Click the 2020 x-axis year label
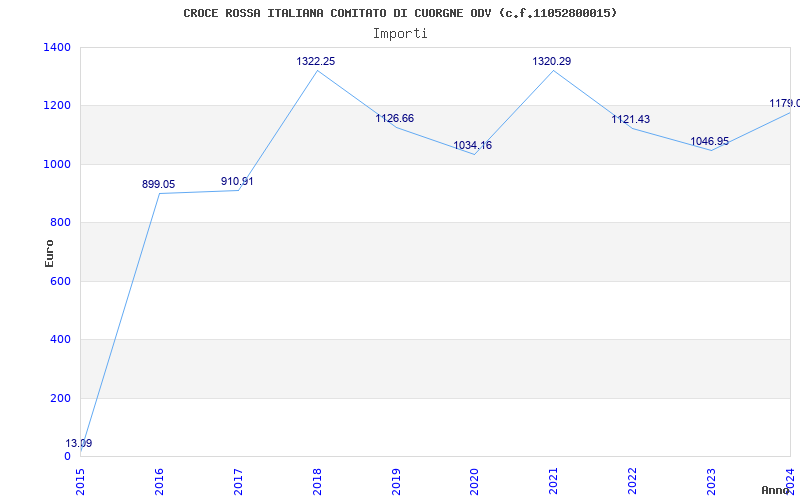The height and width of the screenshot is (500, 800). 474,481
